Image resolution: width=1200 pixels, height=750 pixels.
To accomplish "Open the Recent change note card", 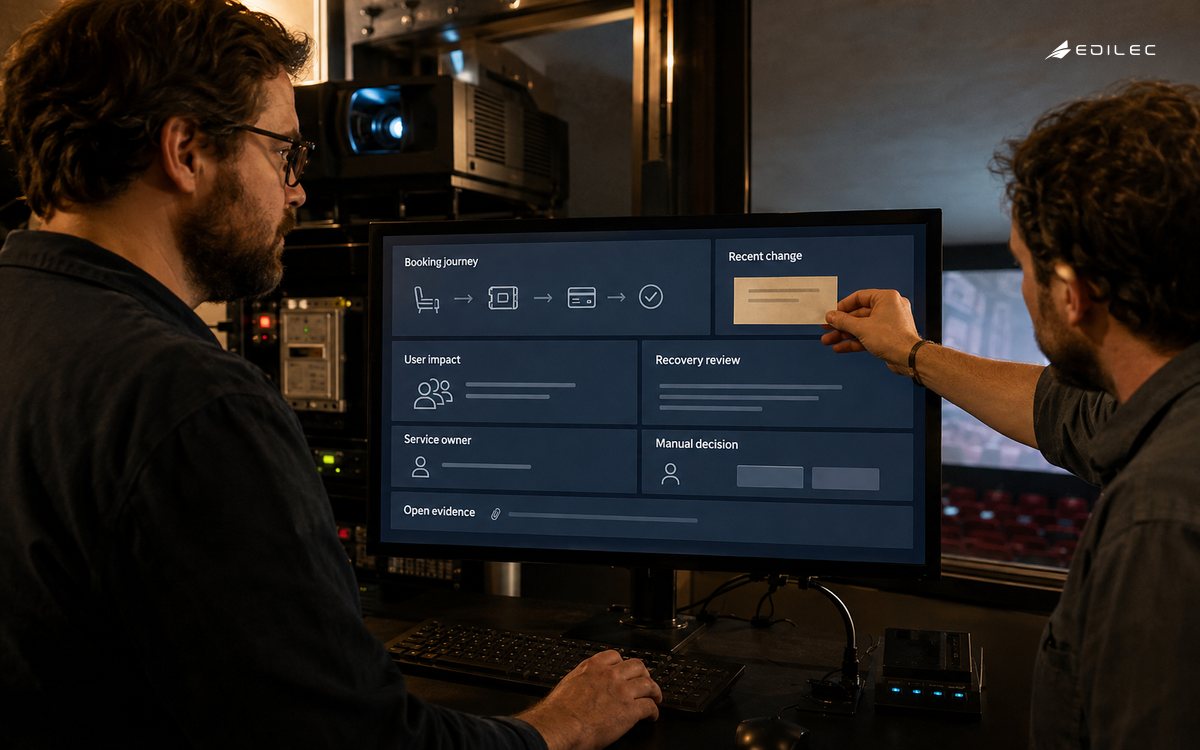I will (785, 300).
